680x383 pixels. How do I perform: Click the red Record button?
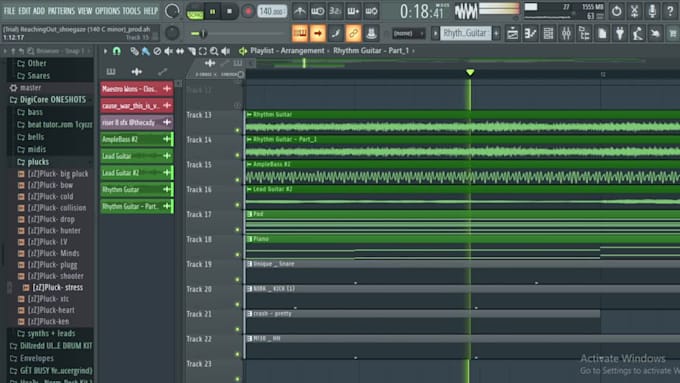click(248, 11)
